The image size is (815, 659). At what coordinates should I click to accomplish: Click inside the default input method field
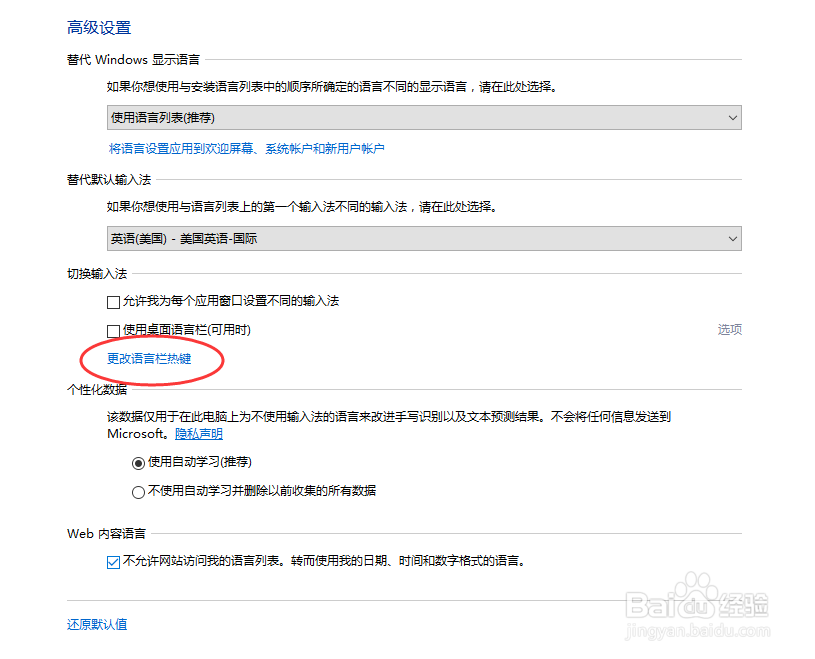point(300,238)
